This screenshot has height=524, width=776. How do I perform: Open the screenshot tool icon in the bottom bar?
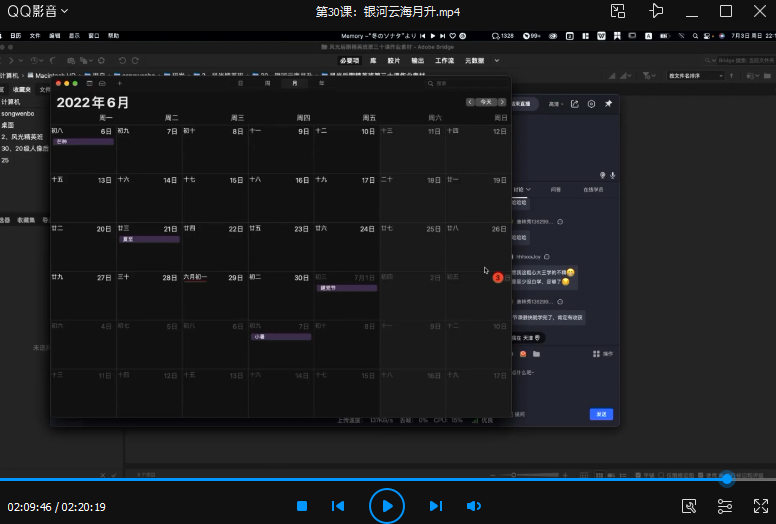coord(689,506)
